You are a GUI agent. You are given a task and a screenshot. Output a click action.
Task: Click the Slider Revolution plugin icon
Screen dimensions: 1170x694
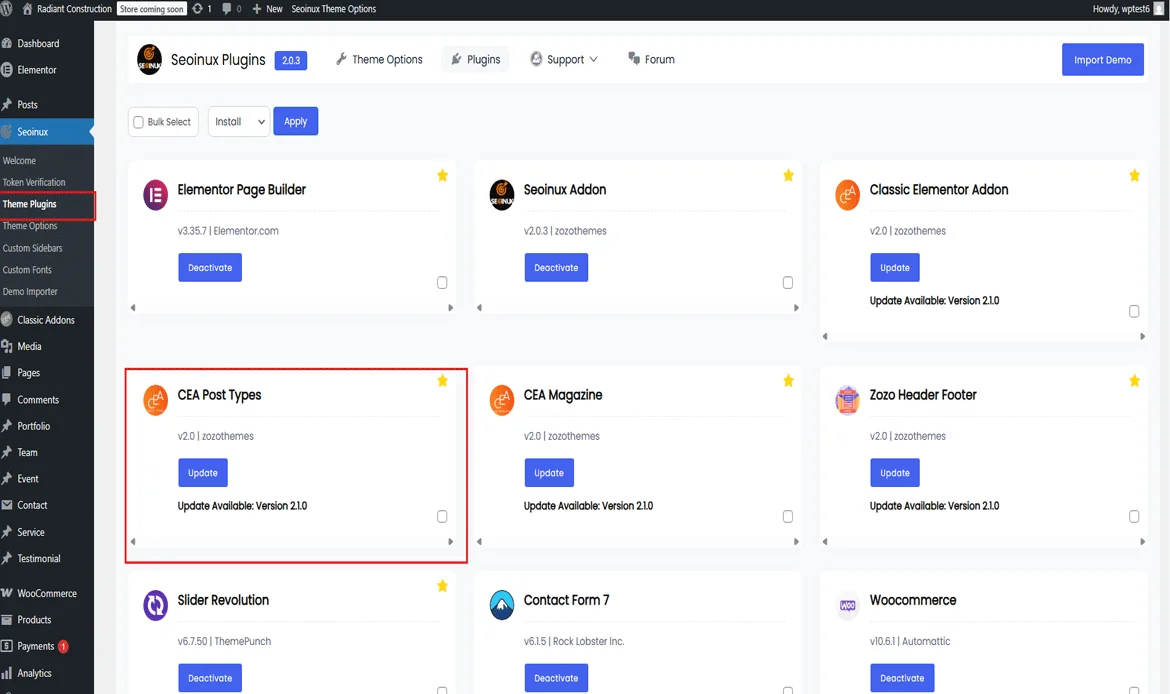click(155, 605)
